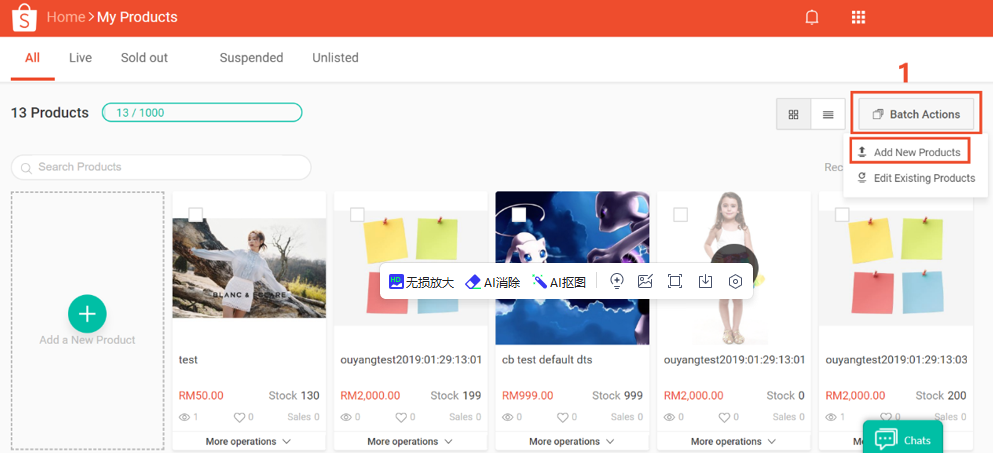The image size is (993, 453).
Task: Open settings hexagon icon in floating toolbar
Action: point(736,282)
